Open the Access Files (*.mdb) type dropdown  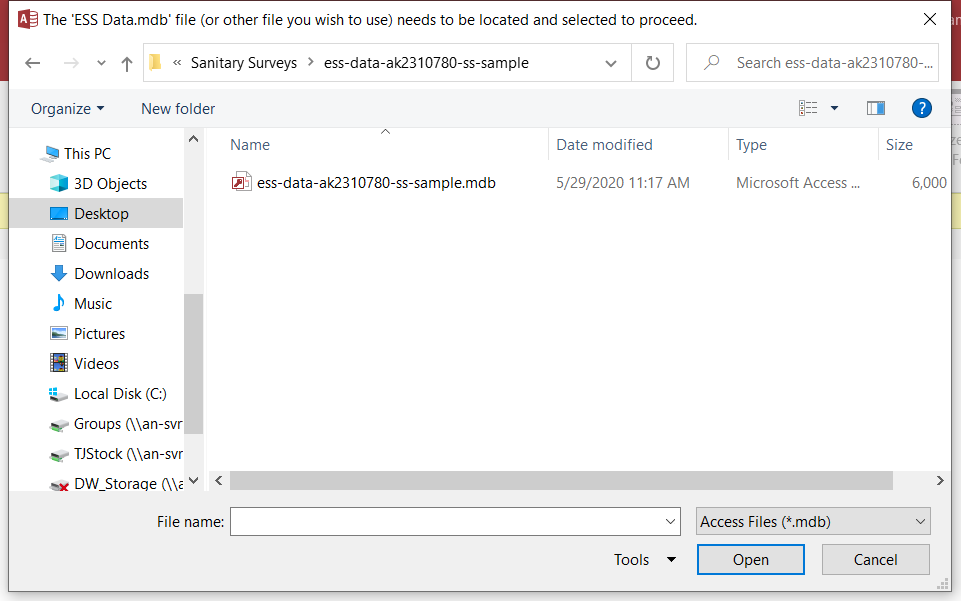[813, 521]
